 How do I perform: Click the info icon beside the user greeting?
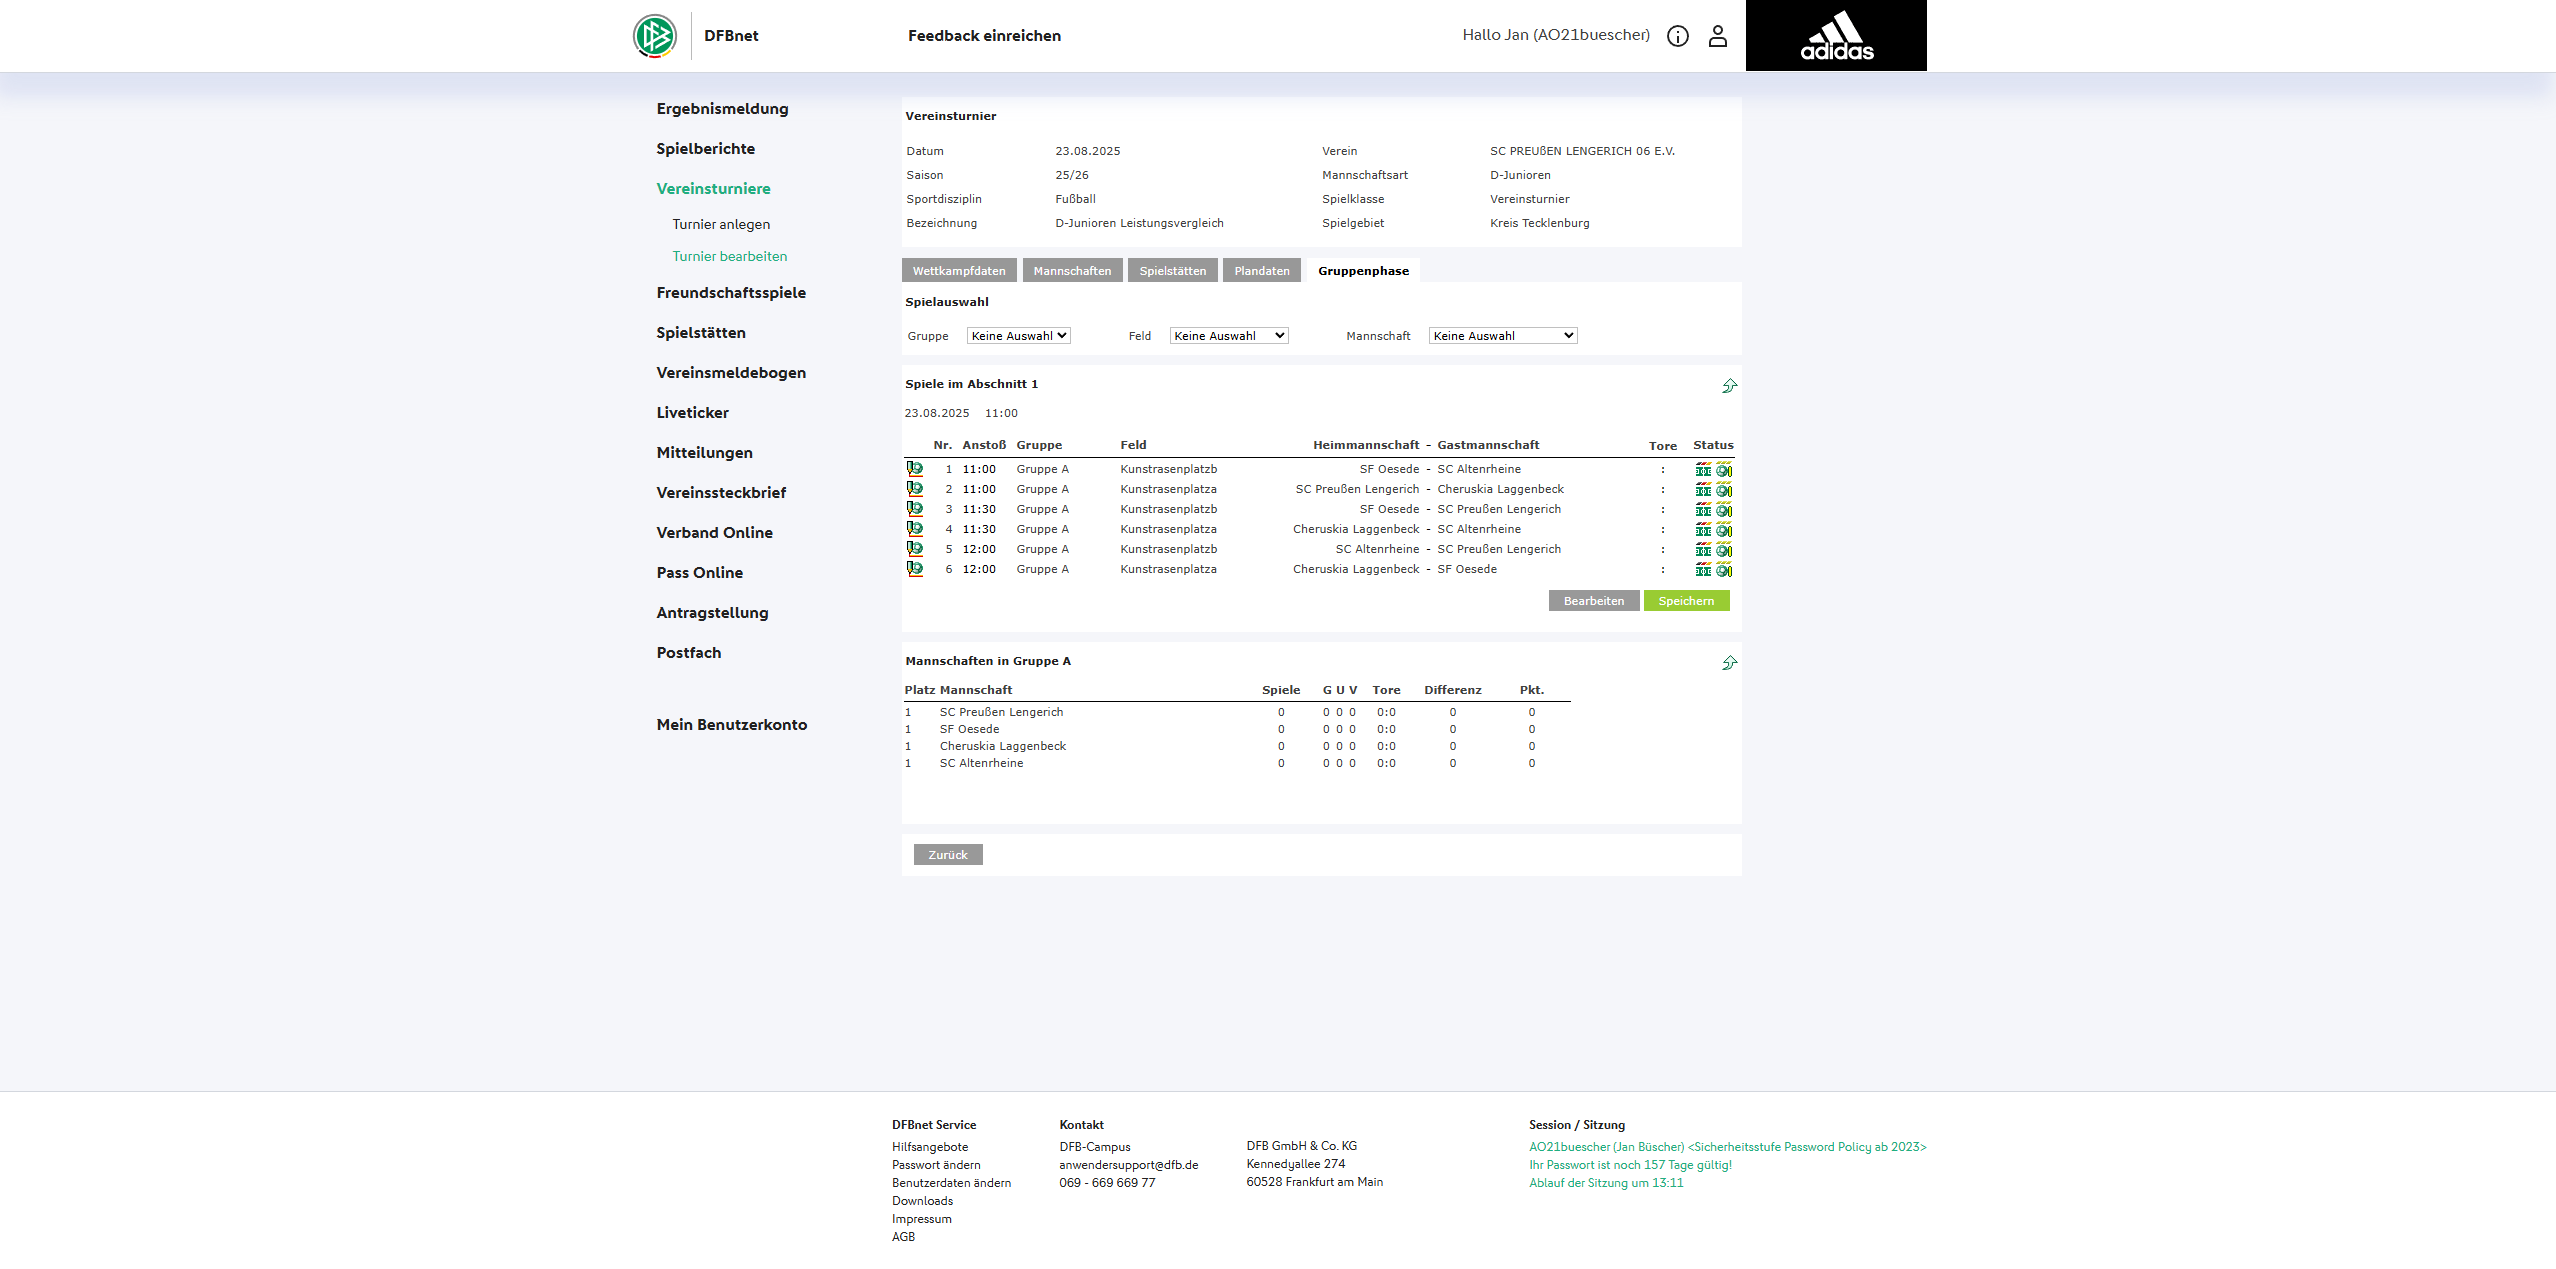tap(1678, 36)
